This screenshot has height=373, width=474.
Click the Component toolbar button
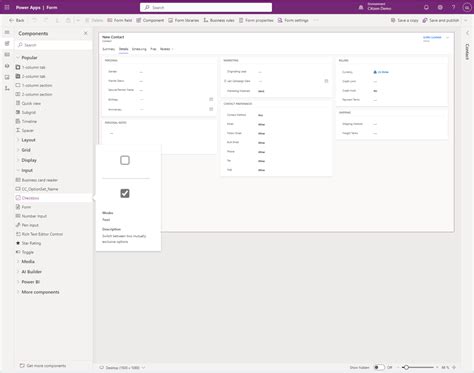point(150,20)
